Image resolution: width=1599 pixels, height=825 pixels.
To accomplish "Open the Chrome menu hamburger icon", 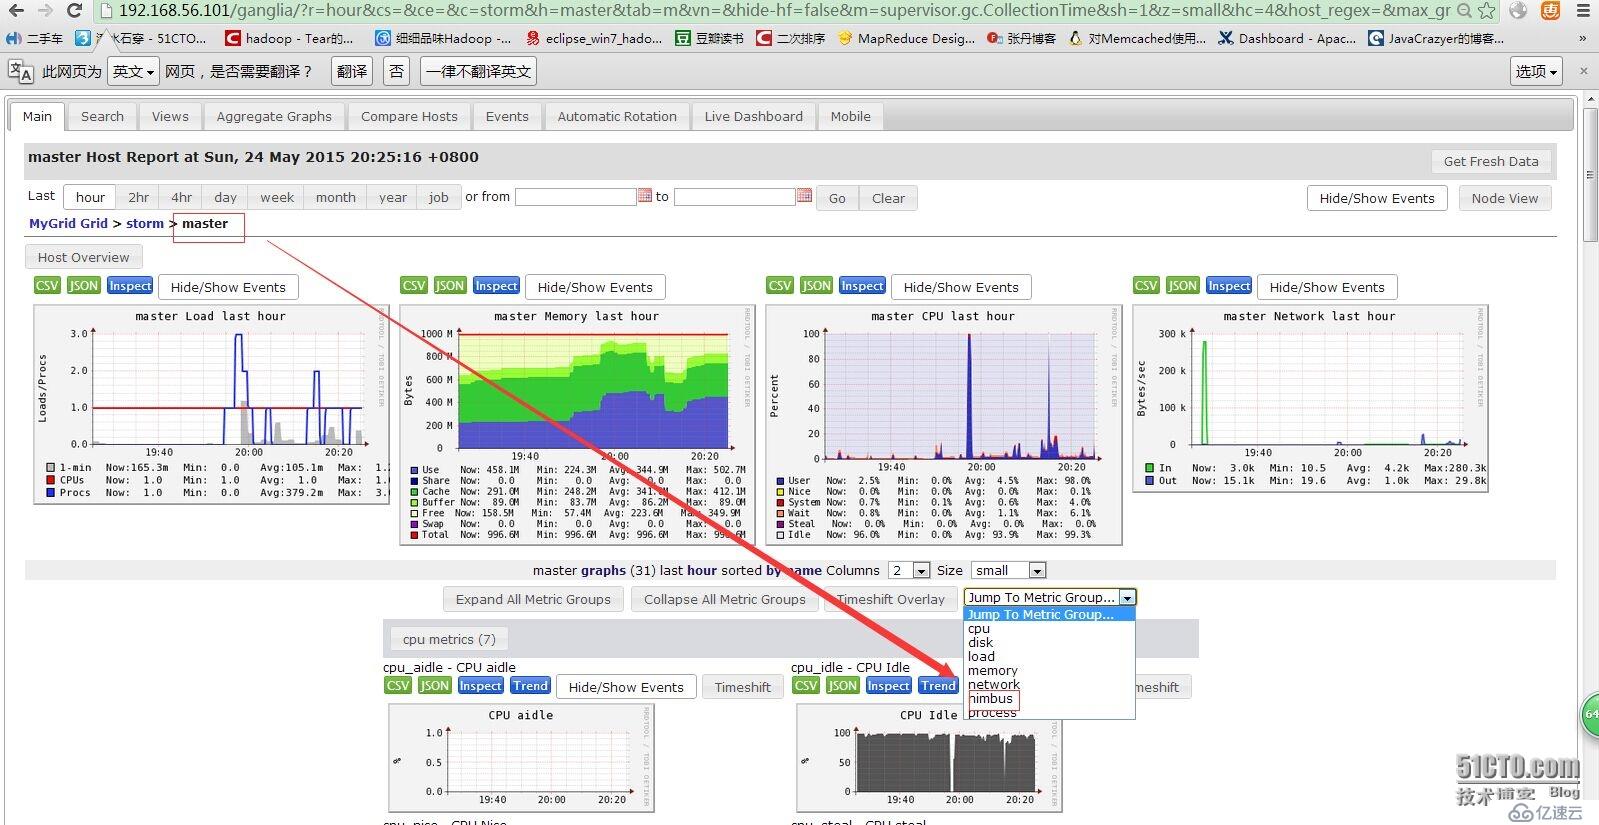I will (1582, 11).
